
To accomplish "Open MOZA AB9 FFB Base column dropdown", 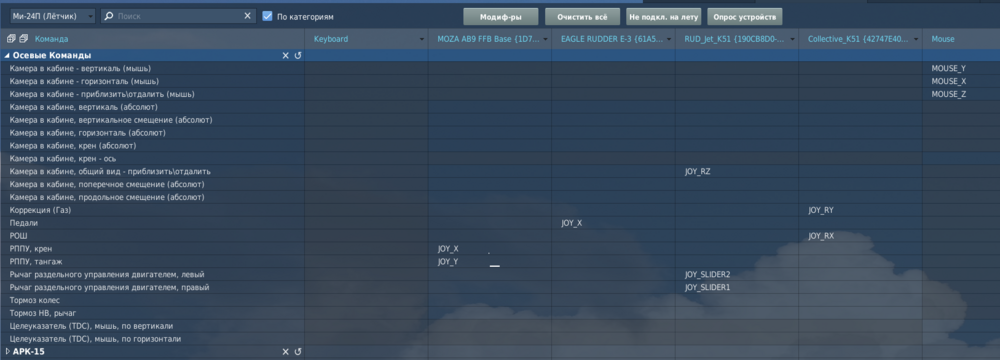I will pyautogui.click(x=545, y=40).
